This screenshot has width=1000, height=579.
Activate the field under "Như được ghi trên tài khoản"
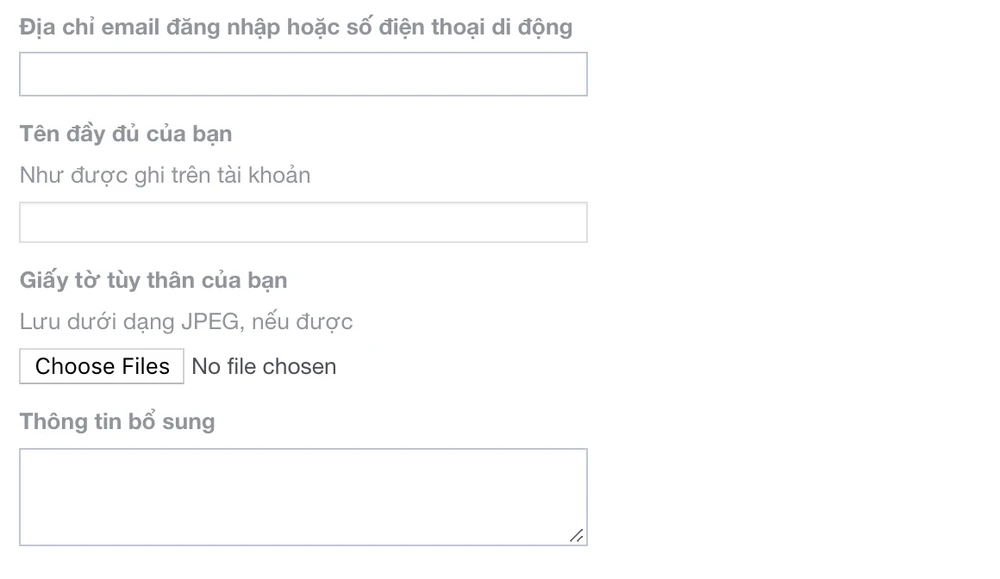pyautogui.click(x=303, y=222)
